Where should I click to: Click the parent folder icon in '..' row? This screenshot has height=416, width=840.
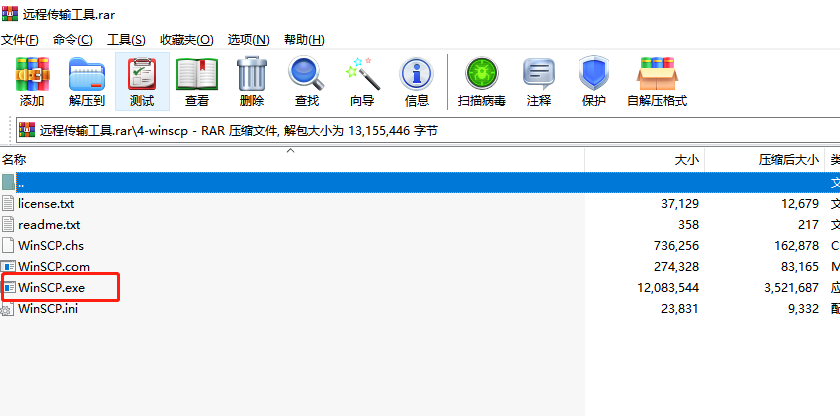8,183
